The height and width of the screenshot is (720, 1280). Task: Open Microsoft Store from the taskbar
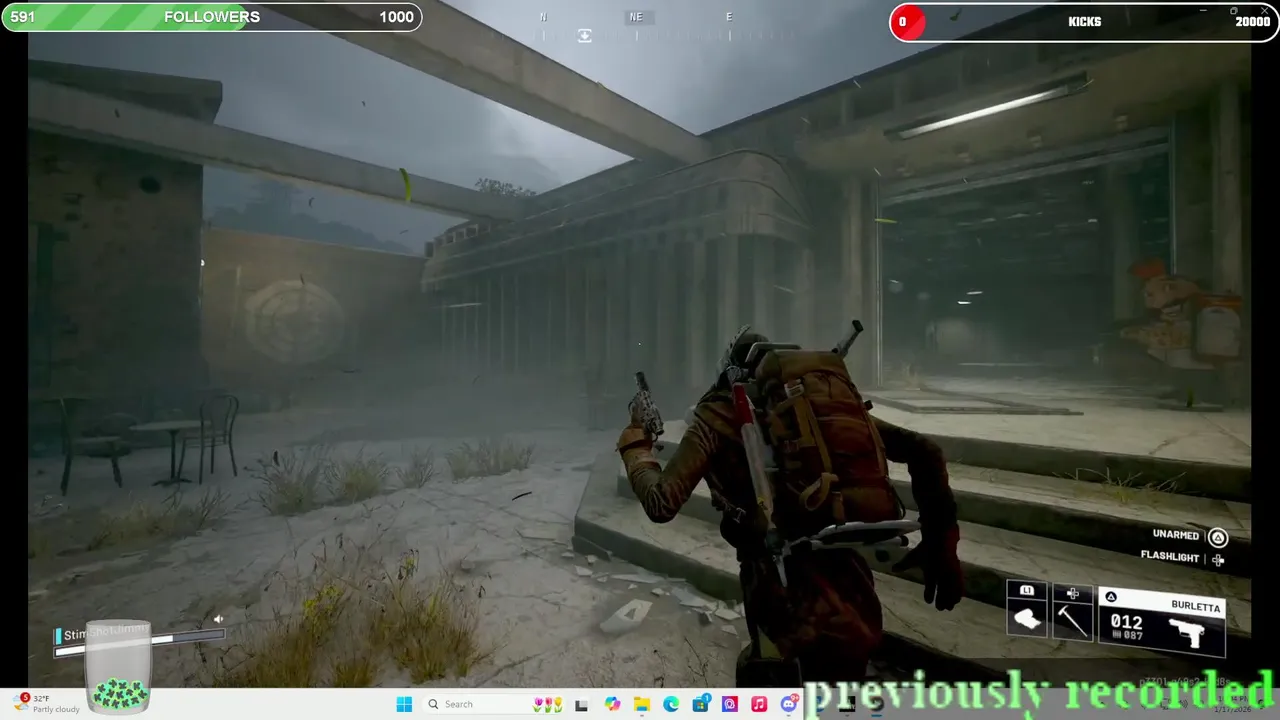pyautogui.click(x=701, y=704)
